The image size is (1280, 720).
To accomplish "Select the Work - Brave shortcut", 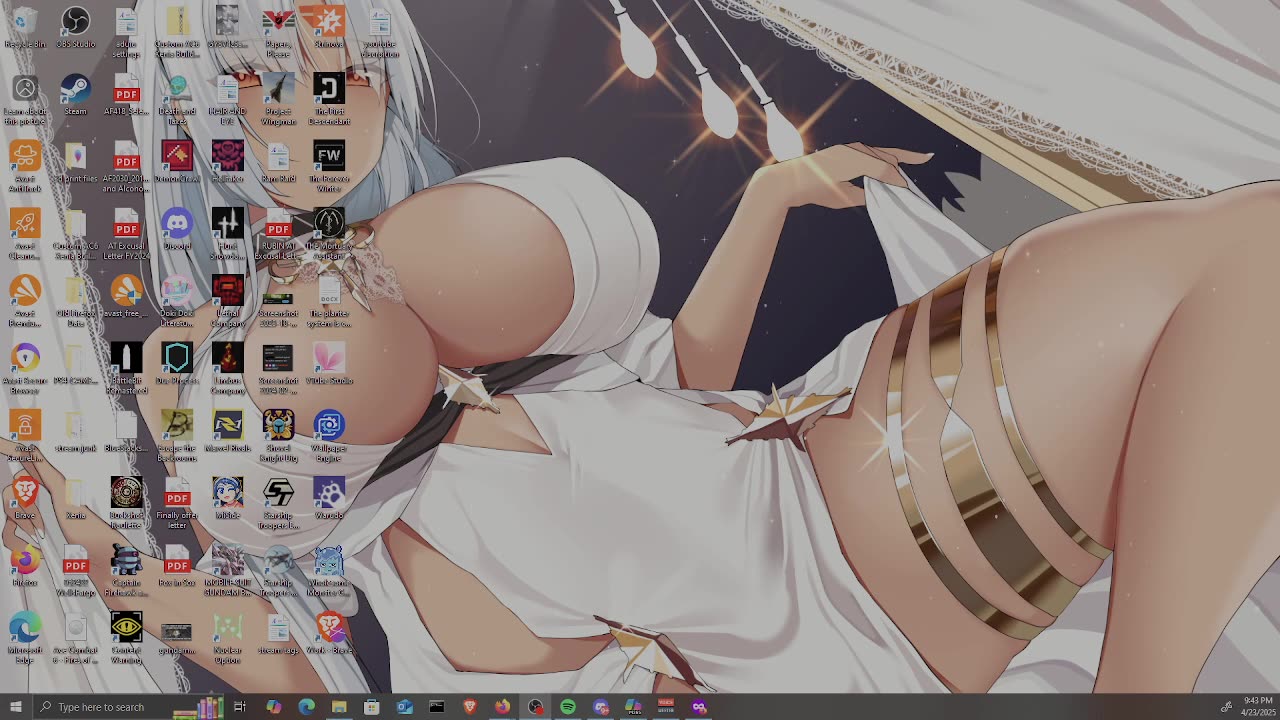I will [x=329, y=633].
